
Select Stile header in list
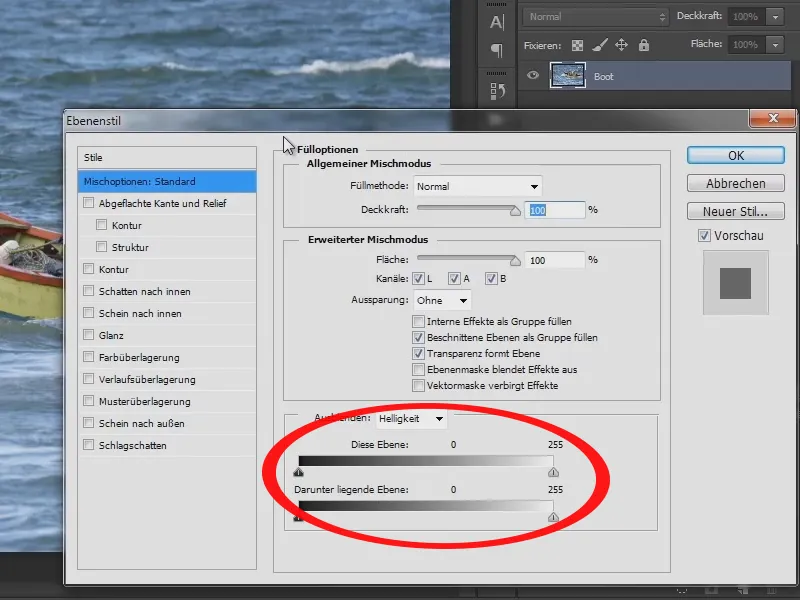point(167,158)
